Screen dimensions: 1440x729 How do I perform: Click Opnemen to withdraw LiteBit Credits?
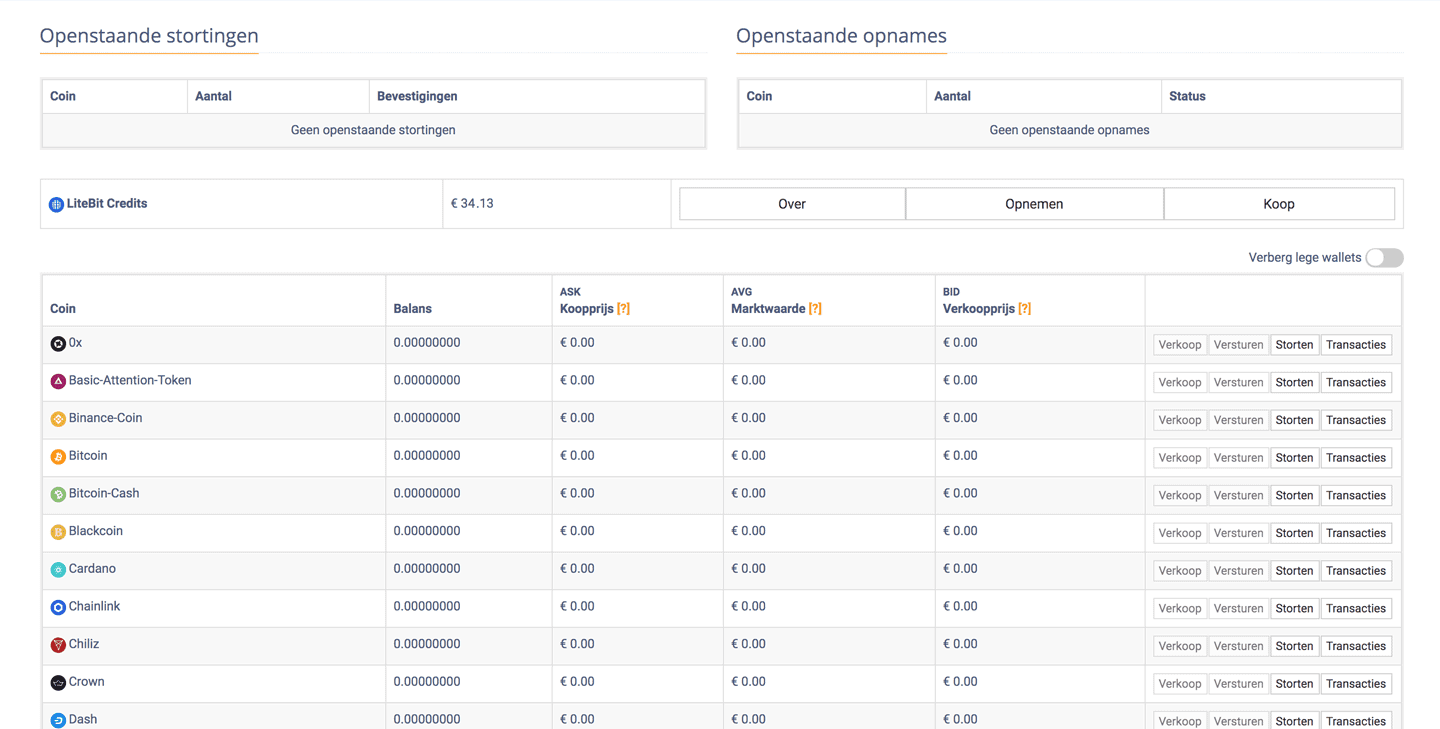(x=1034, y=204)
